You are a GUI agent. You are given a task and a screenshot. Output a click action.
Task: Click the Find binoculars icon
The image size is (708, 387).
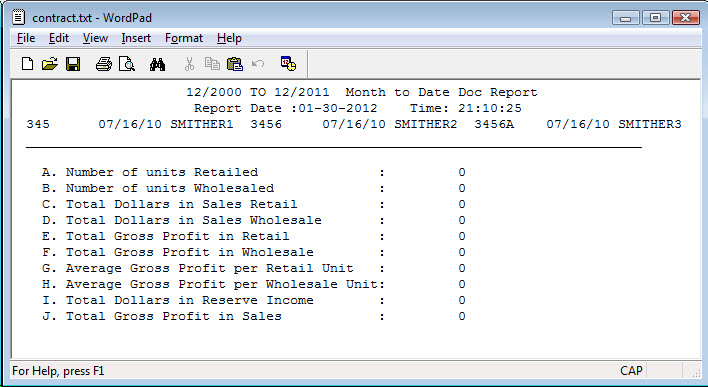pos(157,64)
